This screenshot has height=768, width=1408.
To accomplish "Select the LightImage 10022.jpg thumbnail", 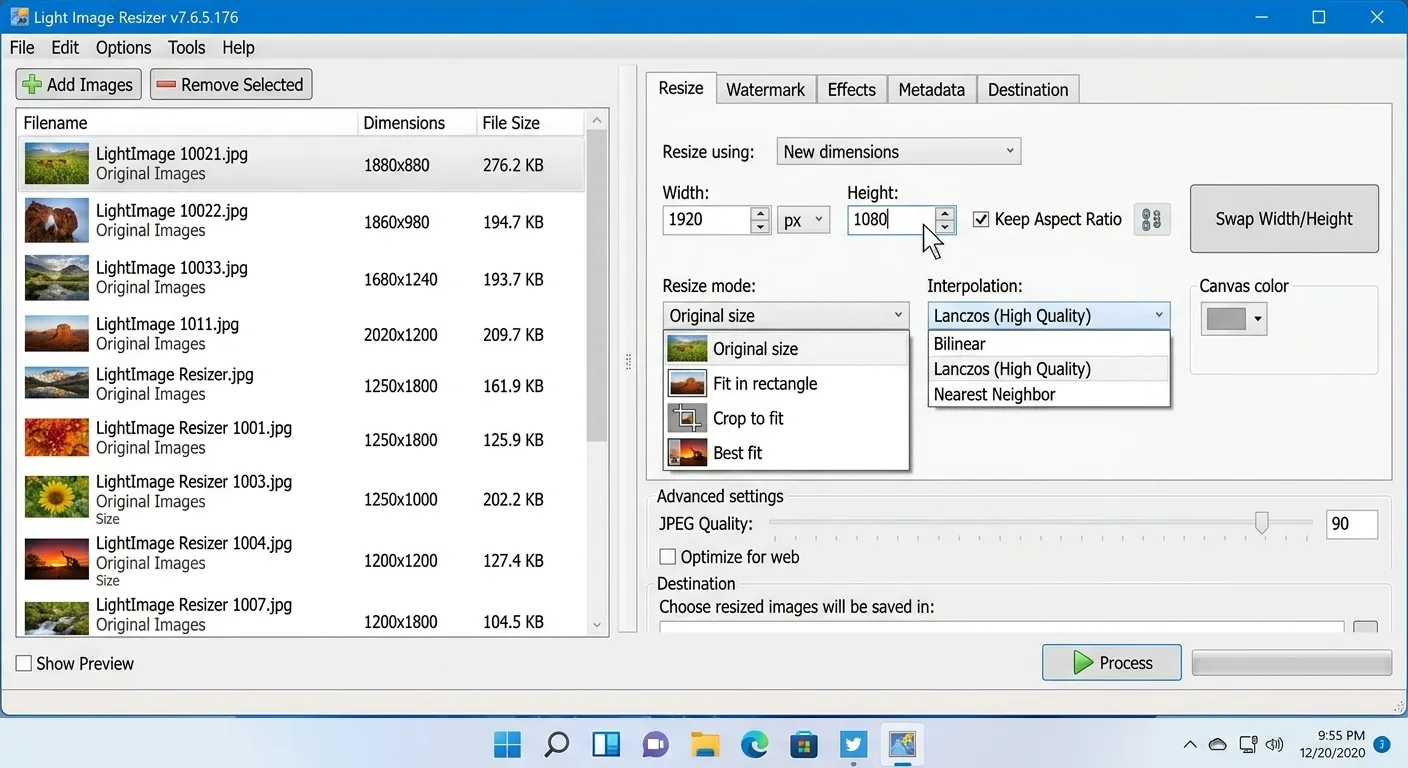I will [57, 221].
